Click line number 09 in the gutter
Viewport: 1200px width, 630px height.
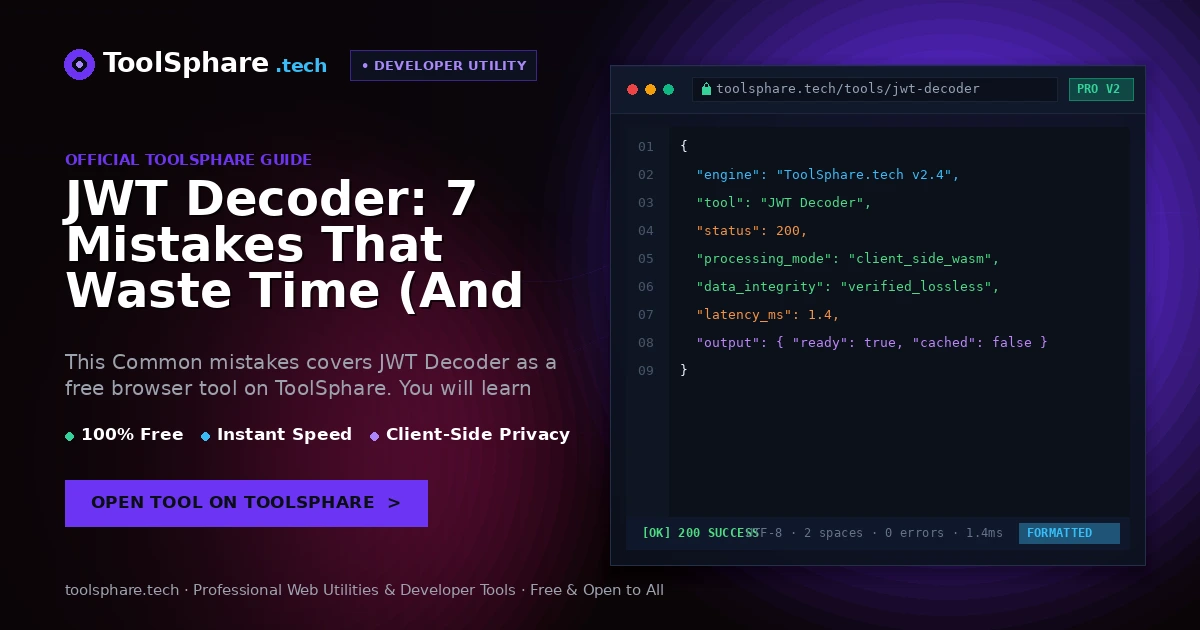coord(646,370)
